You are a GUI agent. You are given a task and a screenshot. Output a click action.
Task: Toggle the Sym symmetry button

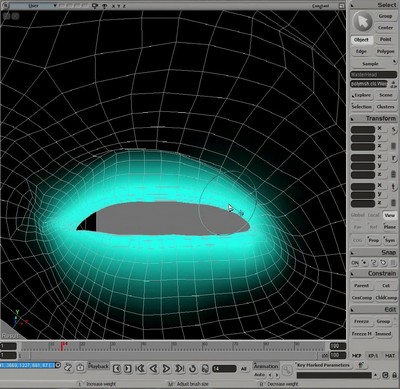(x=390, y=240)
